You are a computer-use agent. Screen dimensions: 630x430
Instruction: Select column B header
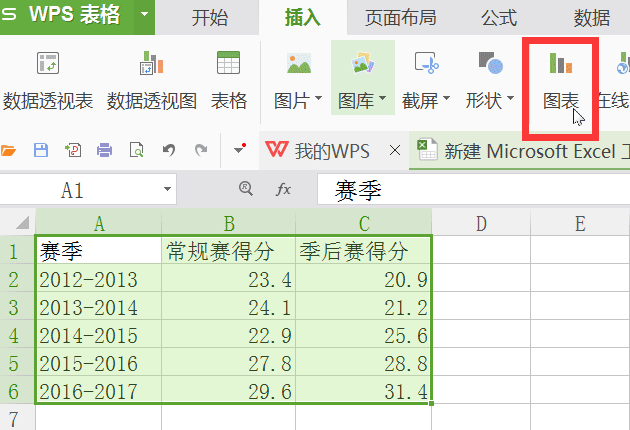229,223
